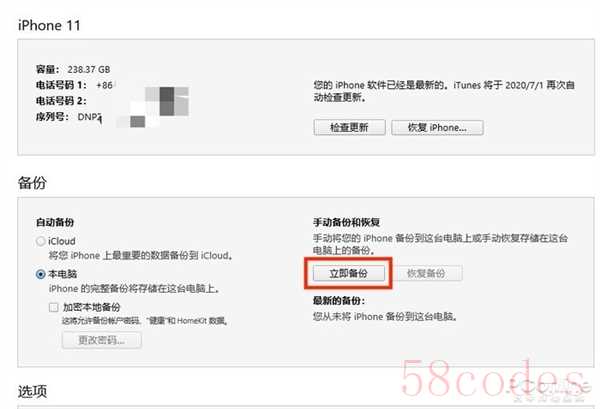The width and height of the screenshot is (600, 409).
Task: Select the 本电脑 backup radio button
Action: tap(41, 274)
